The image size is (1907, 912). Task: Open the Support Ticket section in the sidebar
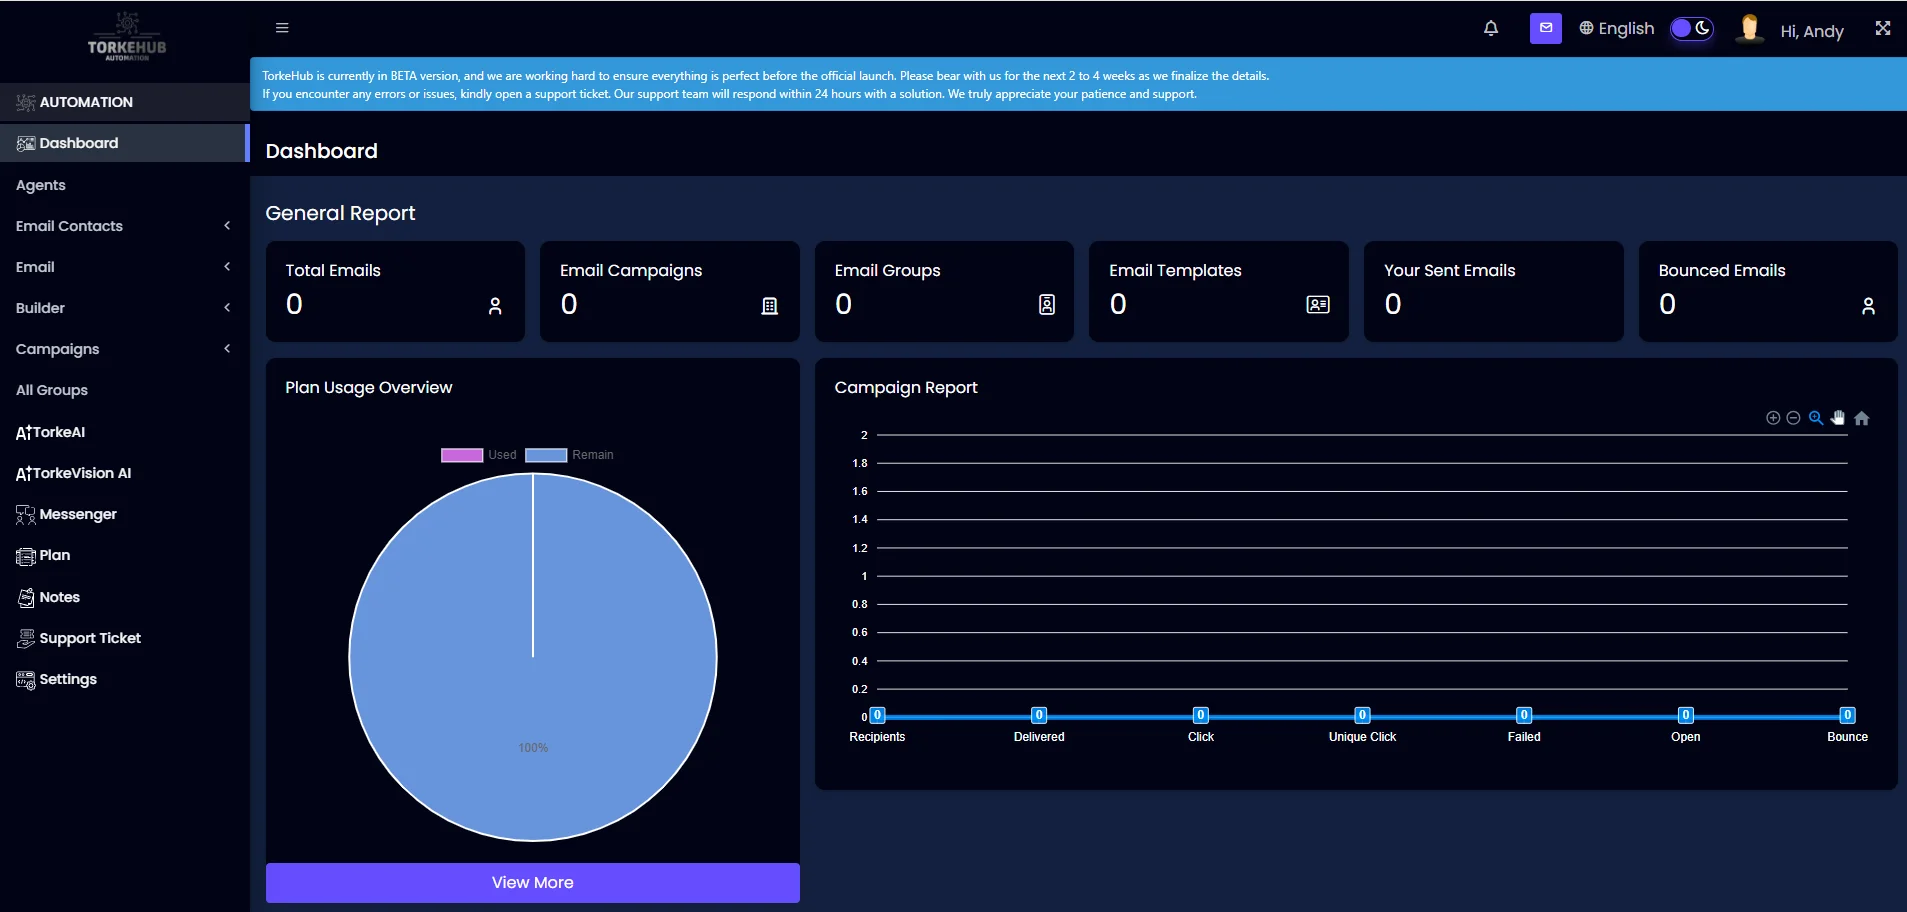click(x=90, y=638)
